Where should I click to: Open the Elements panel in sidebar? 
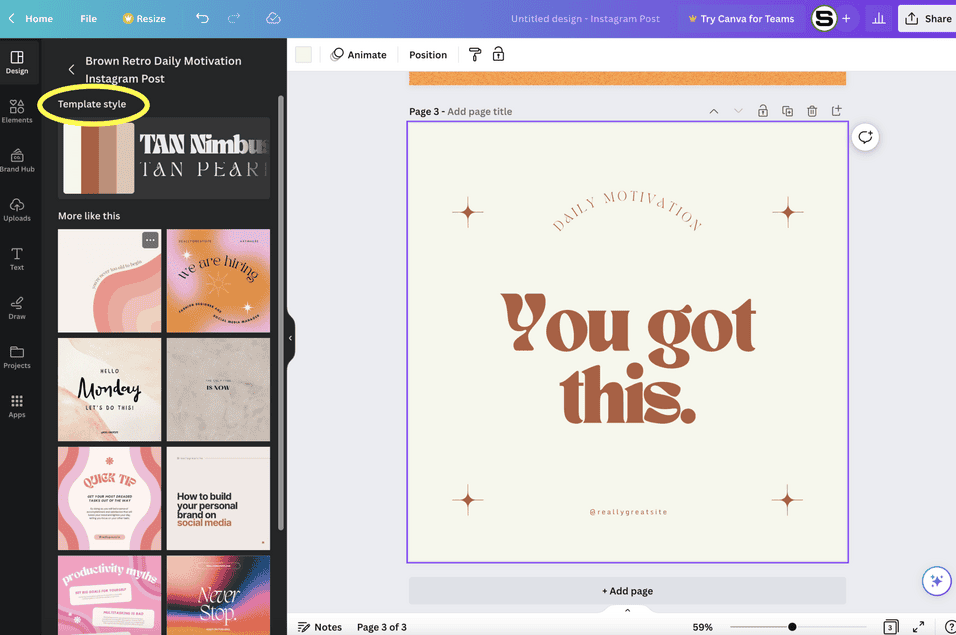[x=17, y=111]
